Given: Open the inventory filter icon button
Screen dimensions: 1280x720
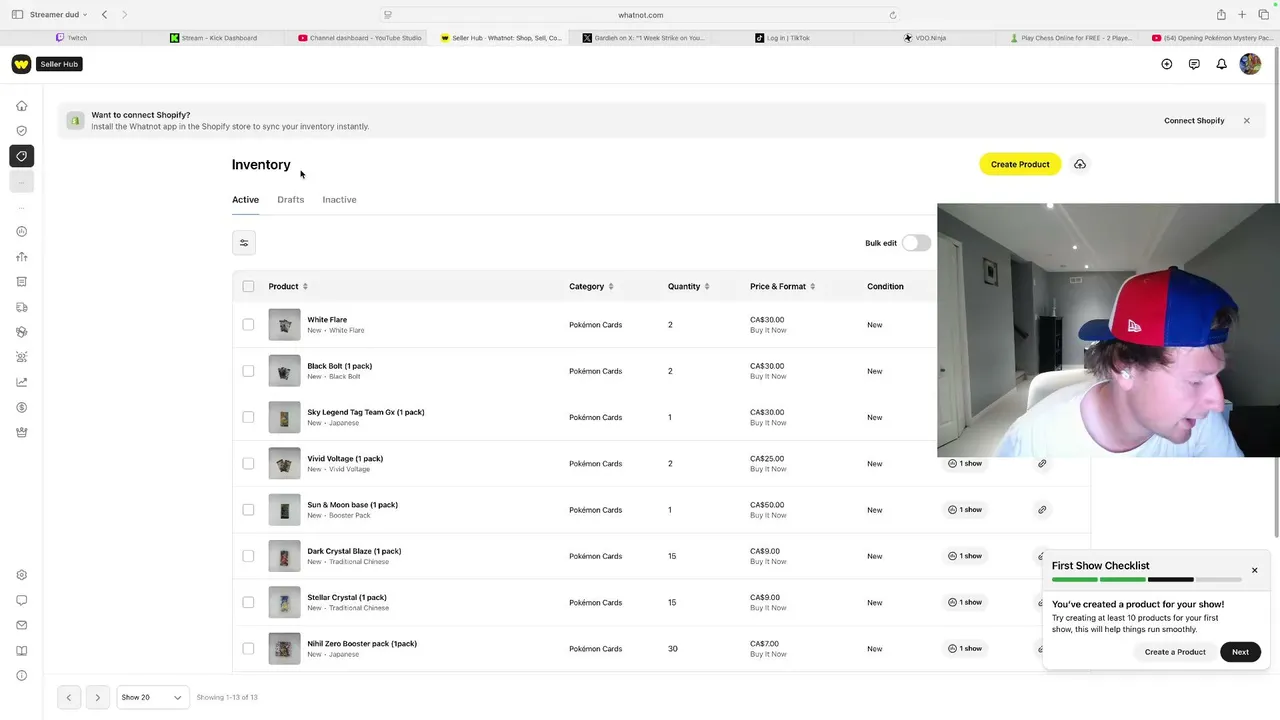Looking at the screenshot, I should pos(244,243).
